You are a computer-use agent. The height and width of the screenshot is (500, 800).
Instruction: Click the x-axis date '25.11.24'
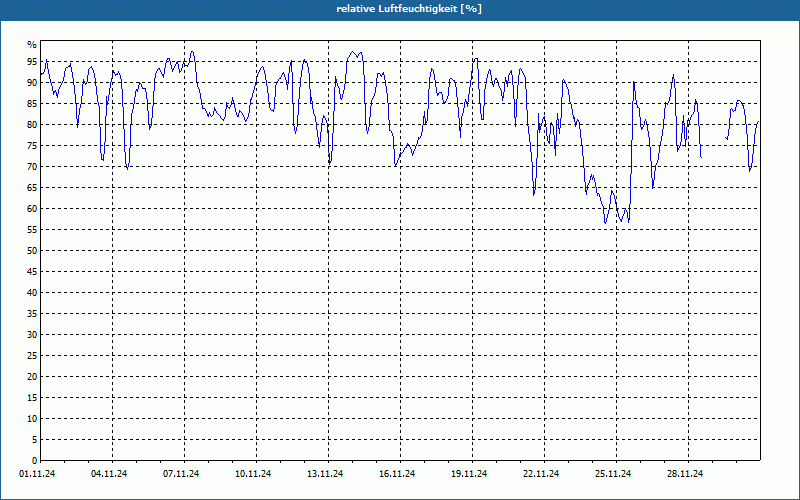pyautogui.click(x=613, y=474)
